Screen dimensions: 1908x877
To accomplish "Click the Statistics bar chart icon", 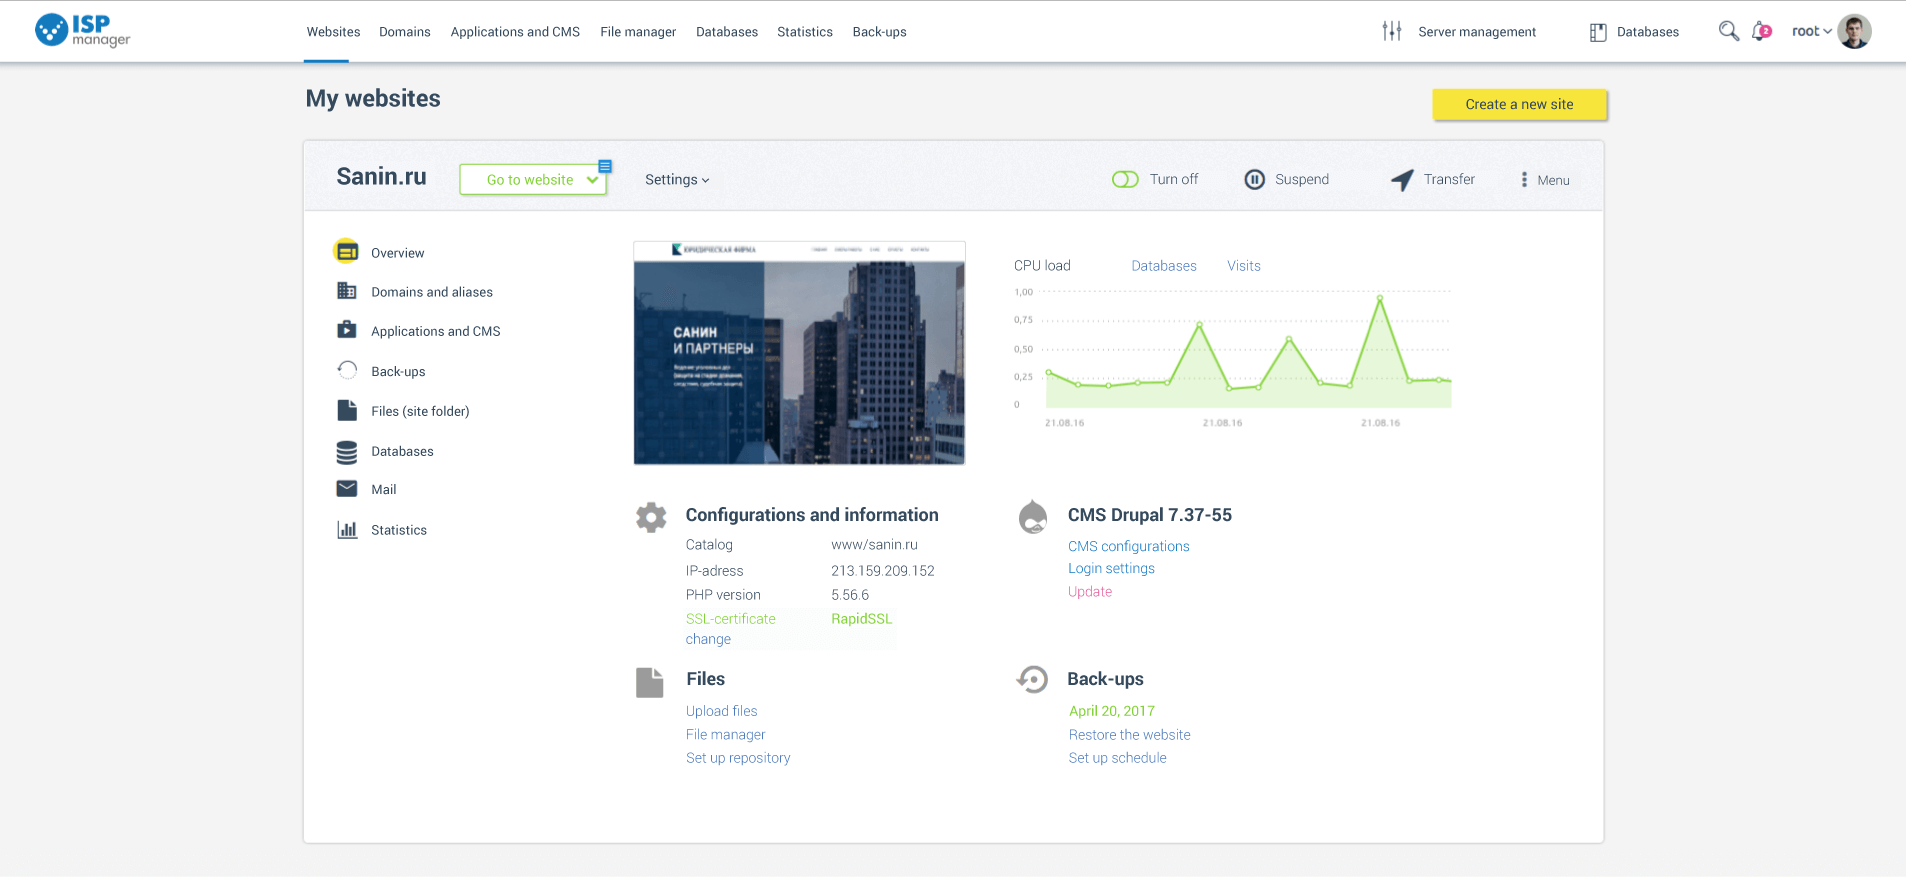I will [x=347, y=530].
